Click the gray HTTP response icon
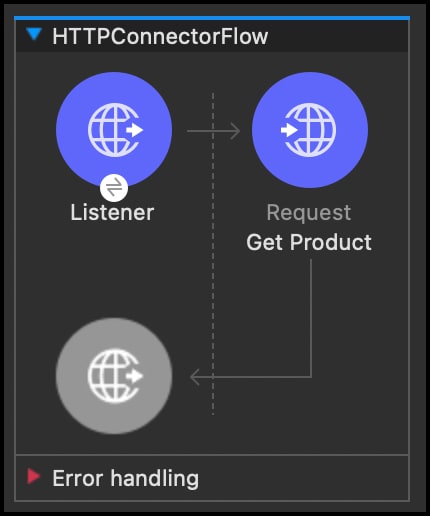Screen dimensions: 430x516 (x=114, y=376)
